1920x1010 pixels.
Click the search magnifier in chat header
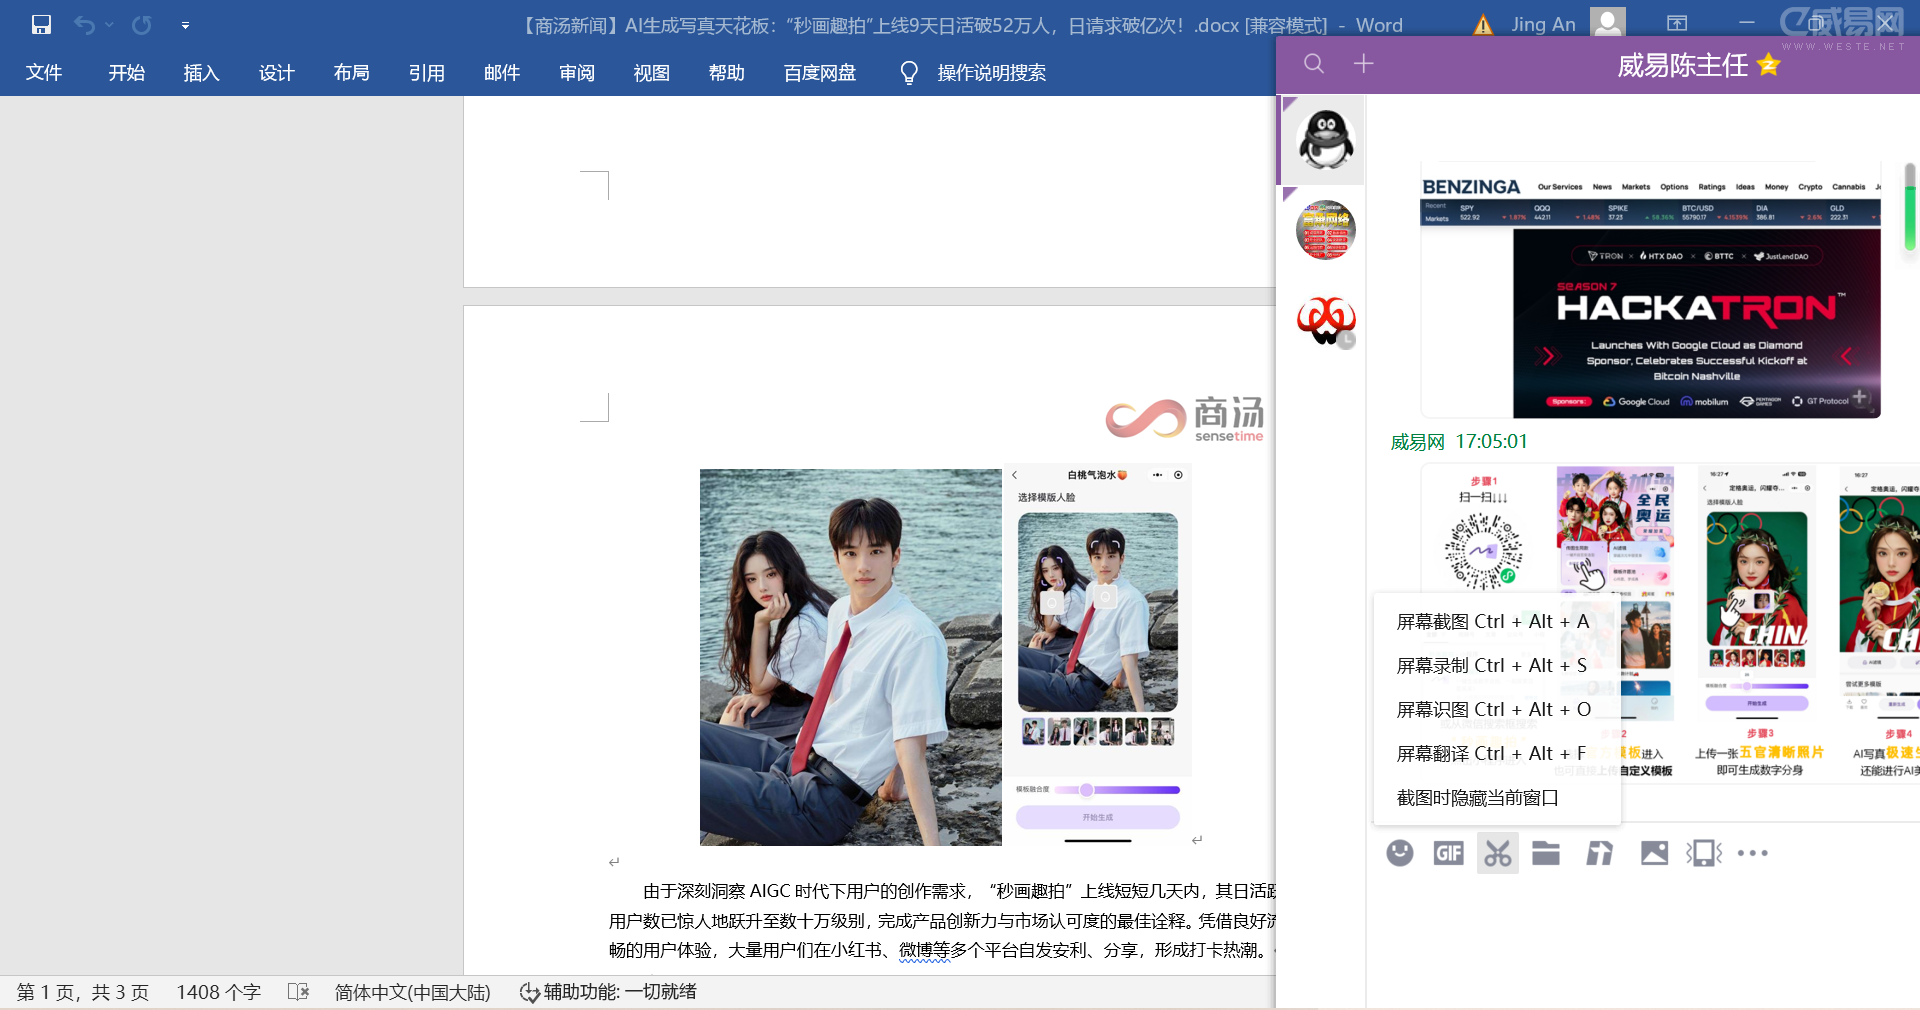pos(1314,64)
